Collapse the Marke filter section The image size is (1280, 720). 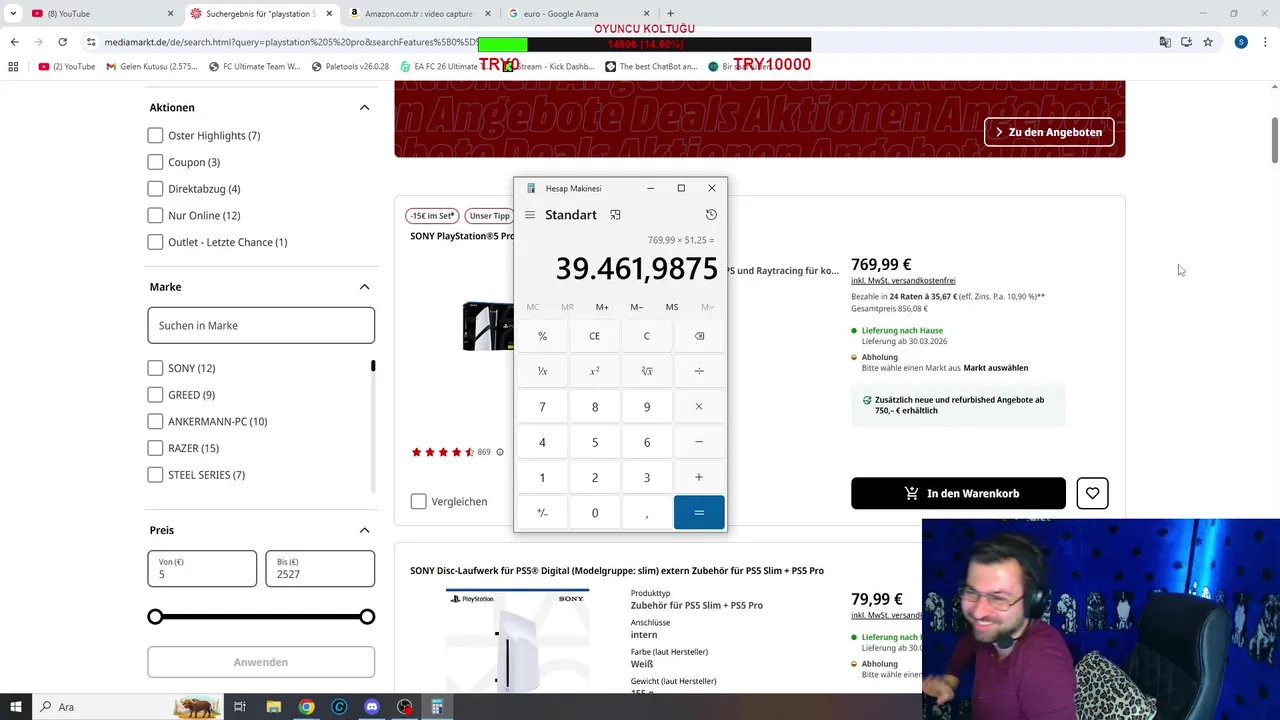point(364,287)
